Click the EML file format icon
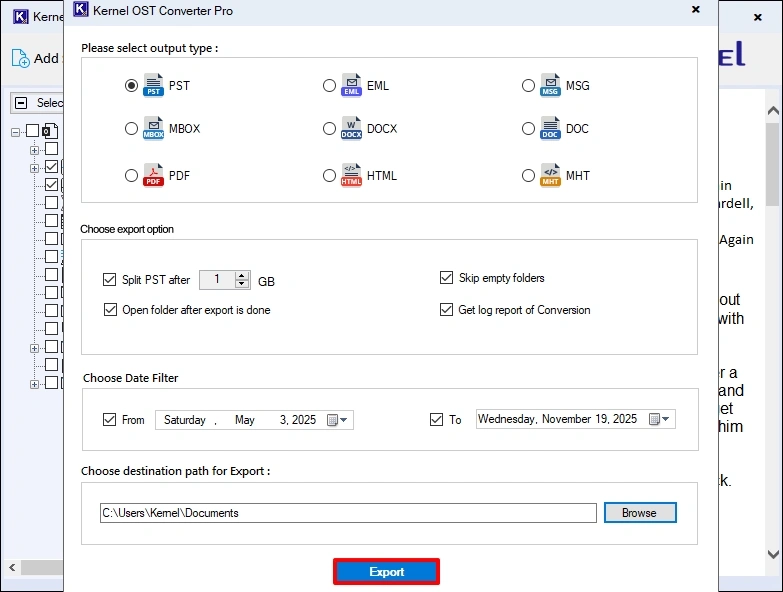 pyautogui.click(x=352, y=85)
